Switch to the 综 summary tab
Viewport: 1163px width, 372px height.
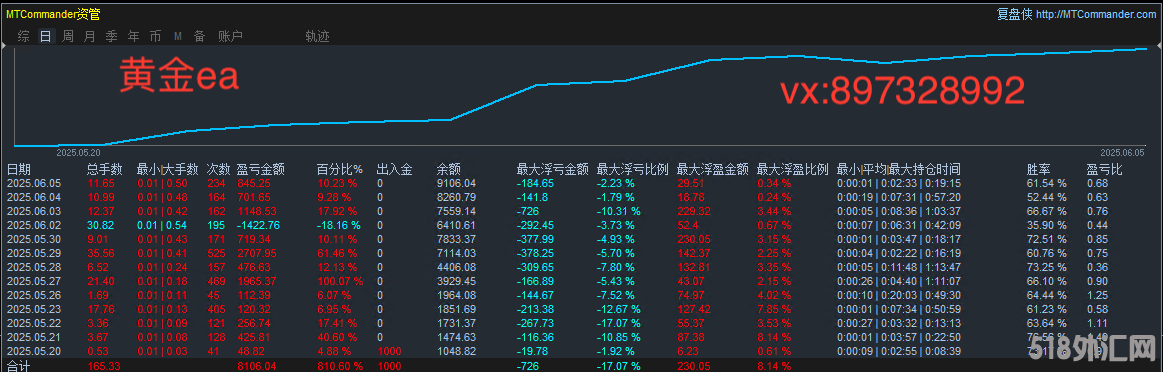click(24, 36)
